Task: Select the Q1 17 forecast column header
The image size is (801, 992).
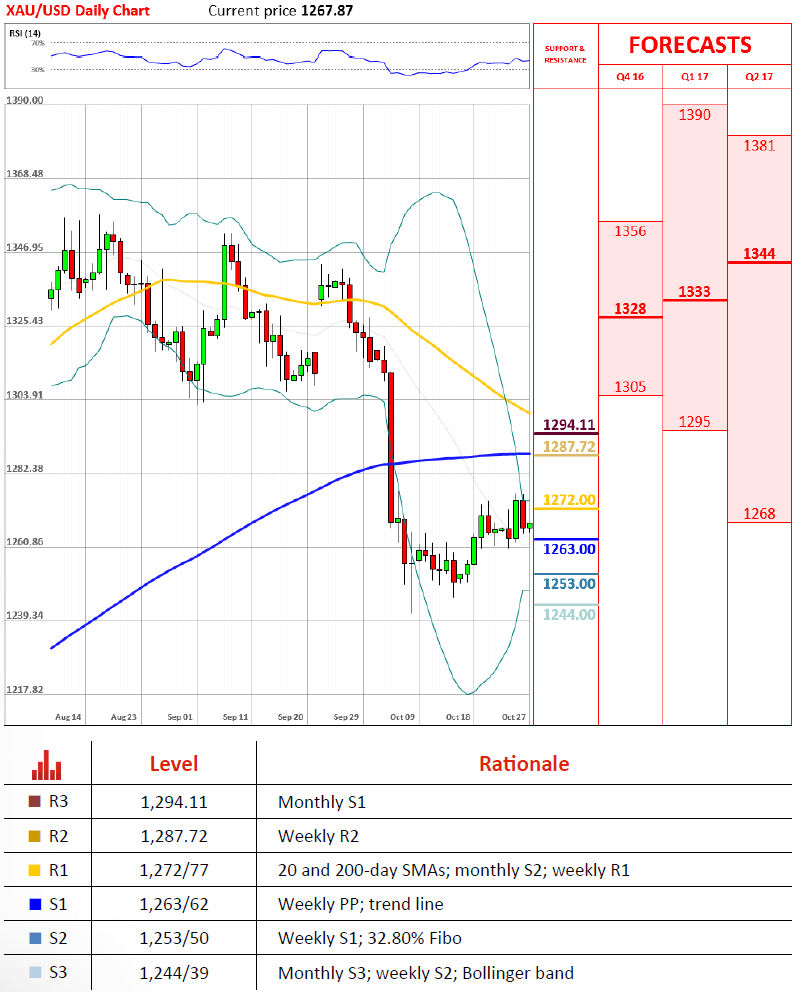Action: tap(695, 77)
